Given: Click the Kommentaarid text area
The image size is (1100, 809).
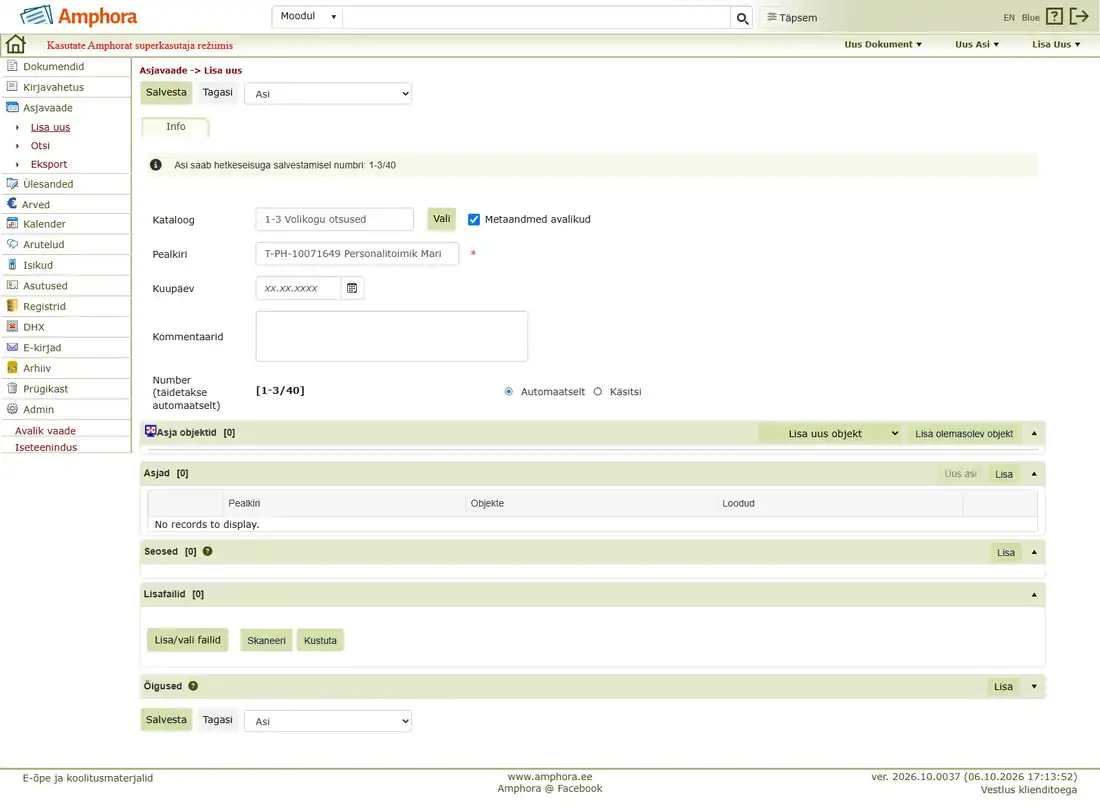Looking at the screenshot, I should click(391, 337).
